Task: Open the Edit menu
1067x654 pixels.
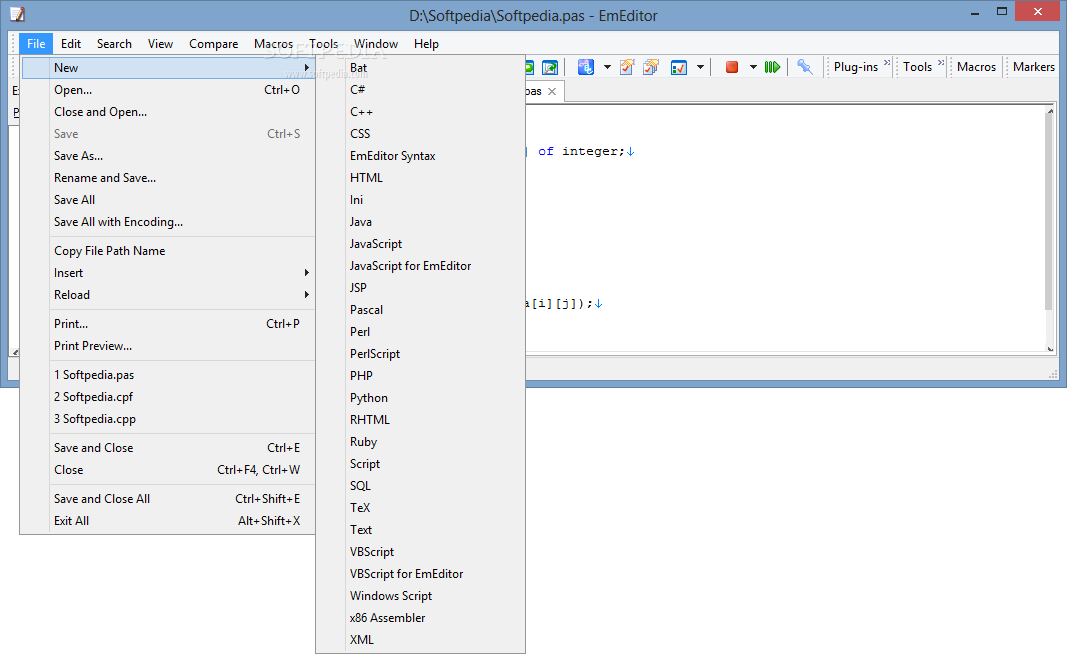Action: (x=71, y=44)
